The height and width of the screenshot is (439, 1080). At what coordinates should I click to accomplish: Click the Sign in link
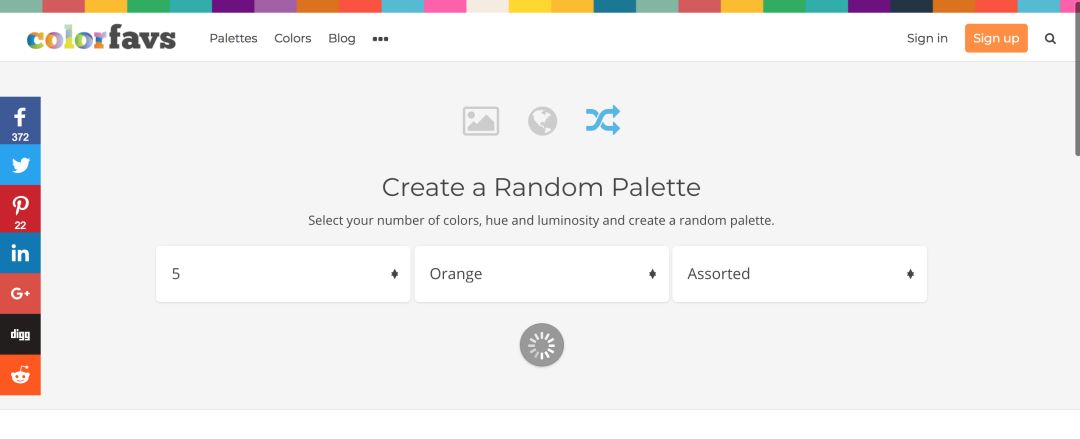coord(927,39)
